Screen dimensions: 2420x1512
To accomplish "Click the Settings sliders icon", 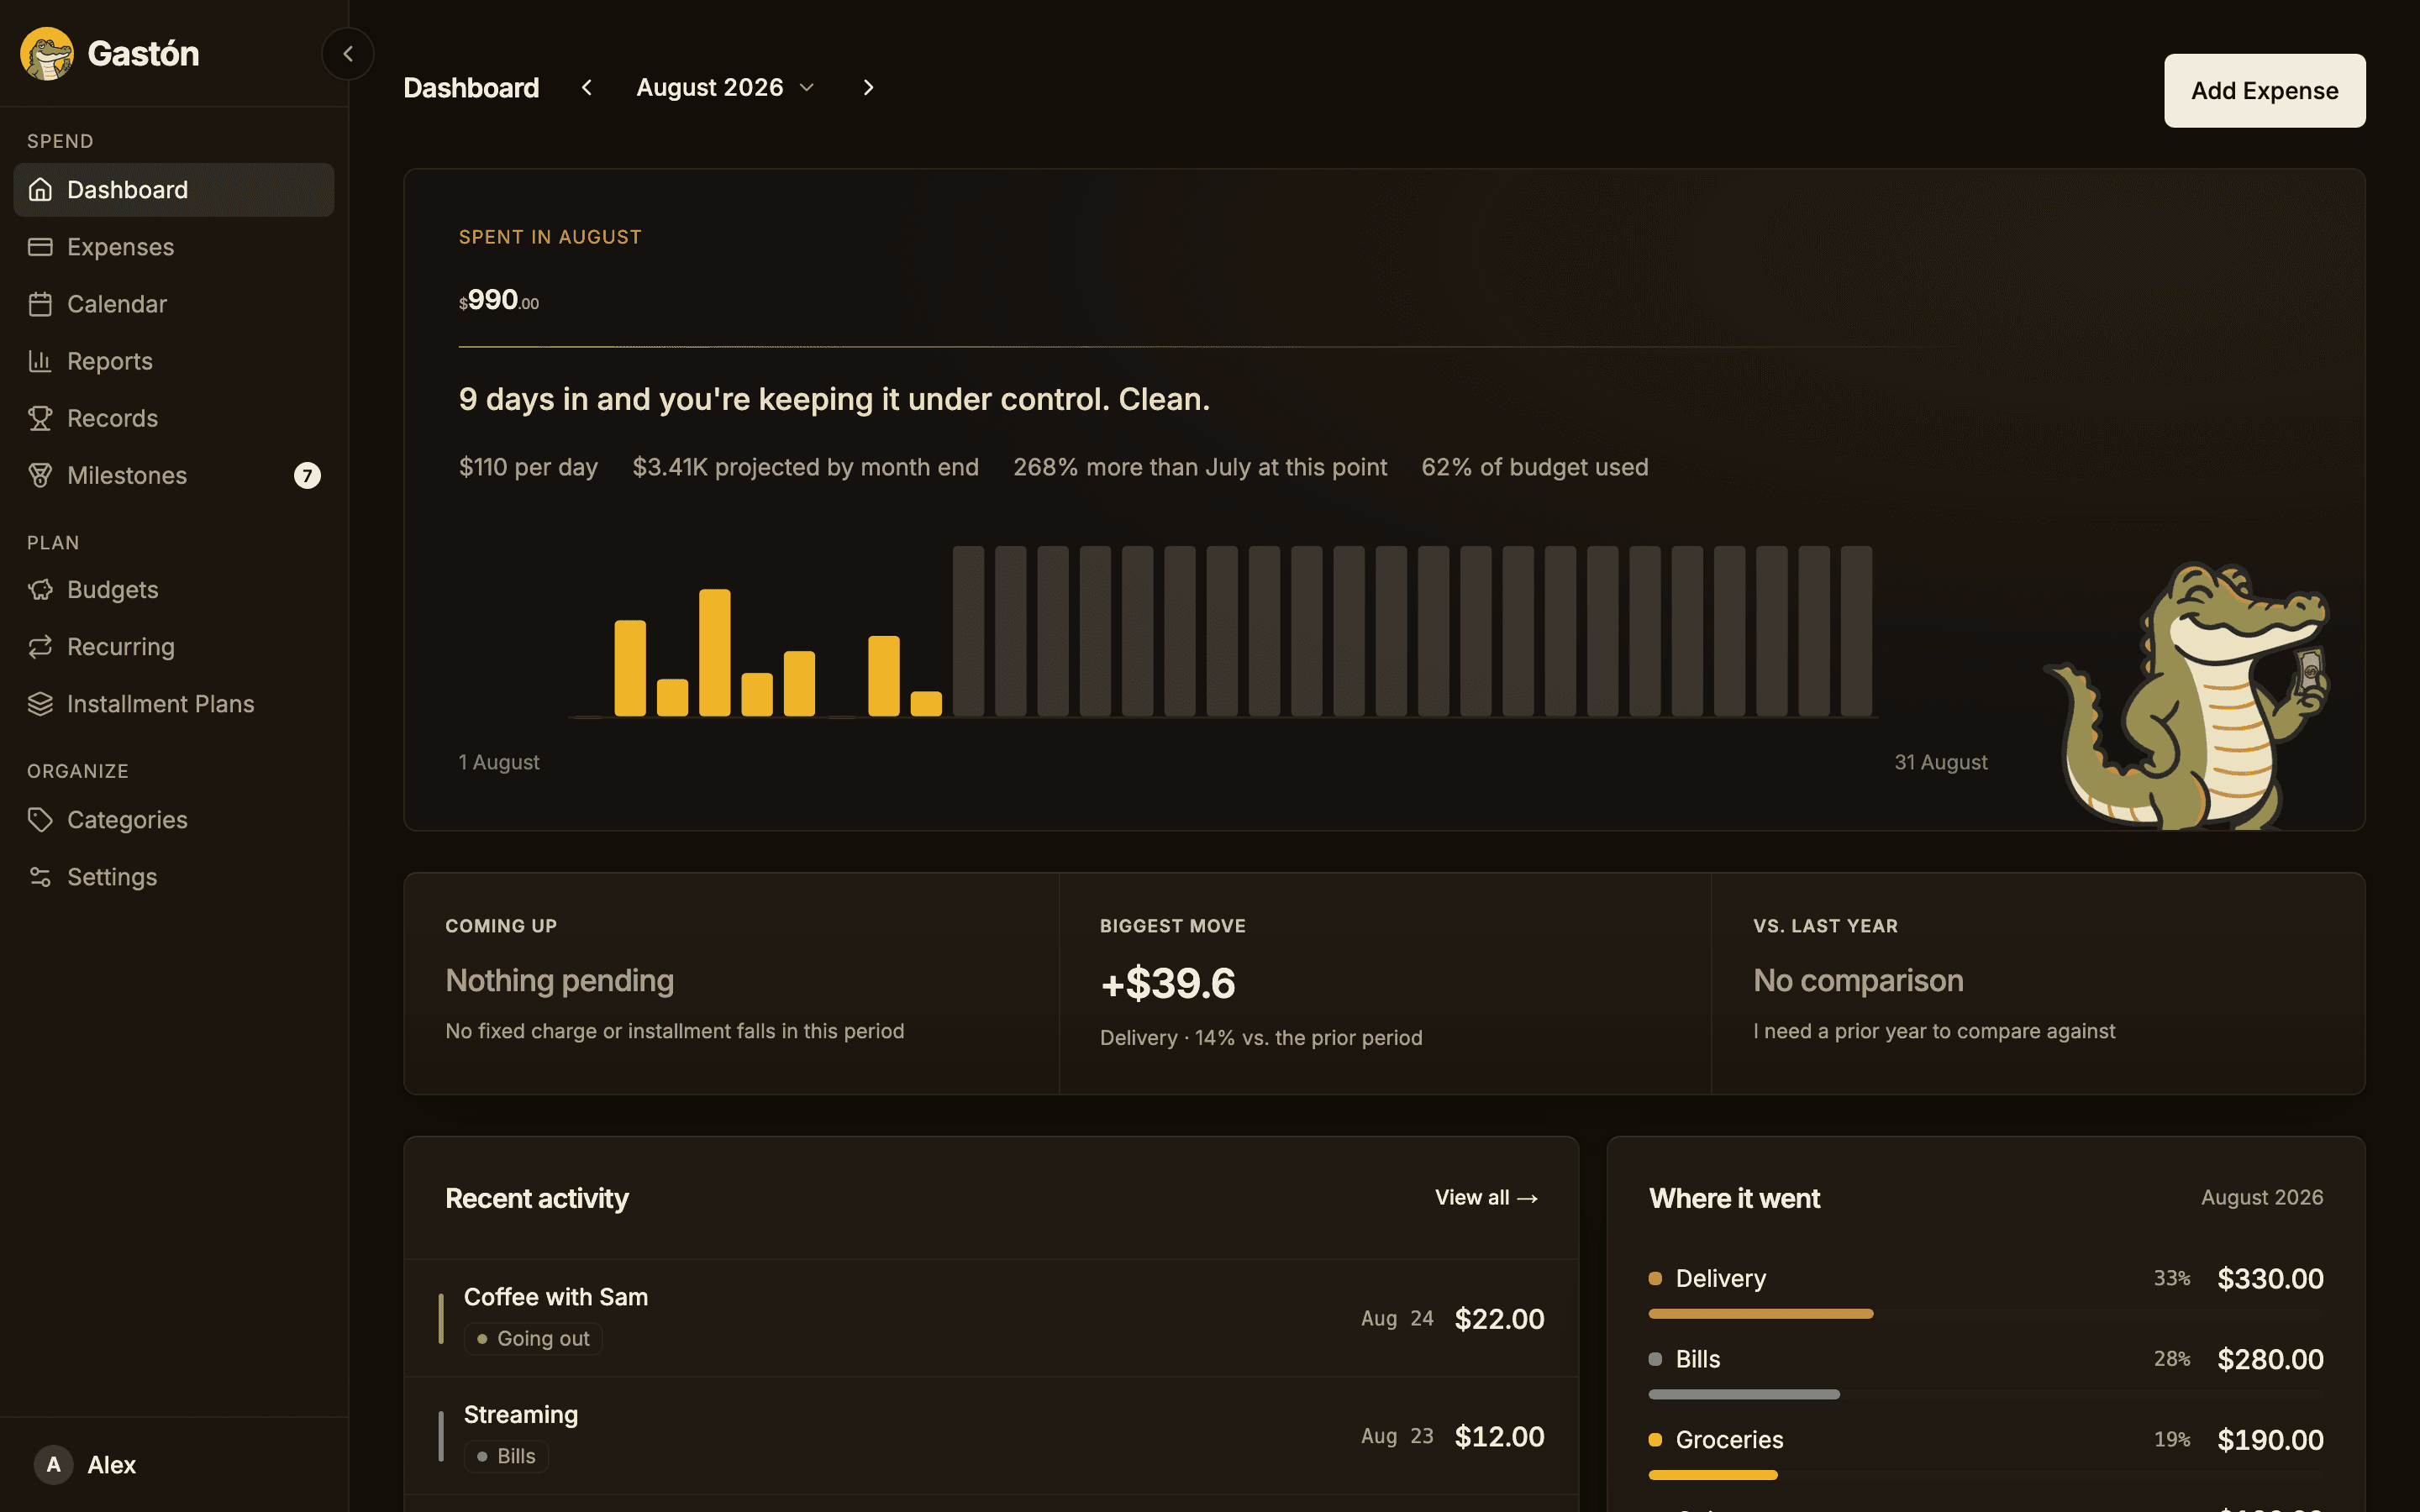I will 40,877.
